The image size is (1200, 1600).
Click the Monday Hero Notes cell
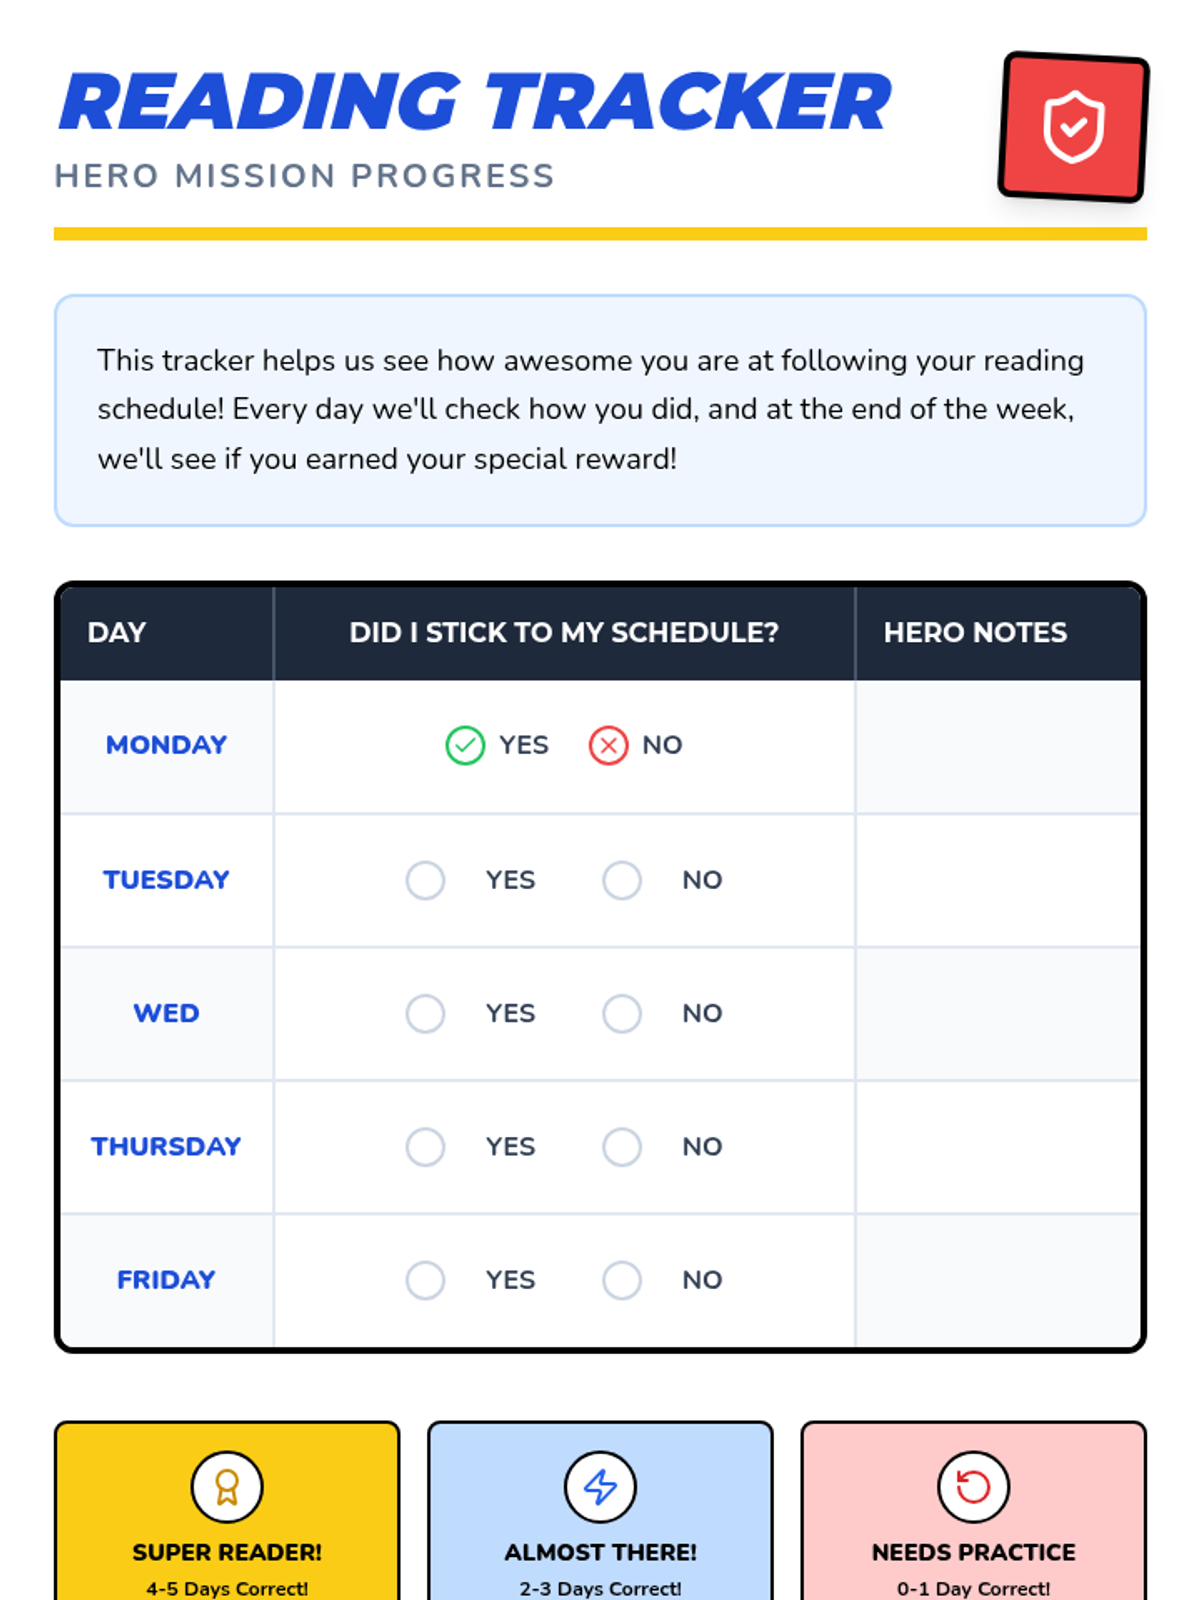click(x=997, y=746)
